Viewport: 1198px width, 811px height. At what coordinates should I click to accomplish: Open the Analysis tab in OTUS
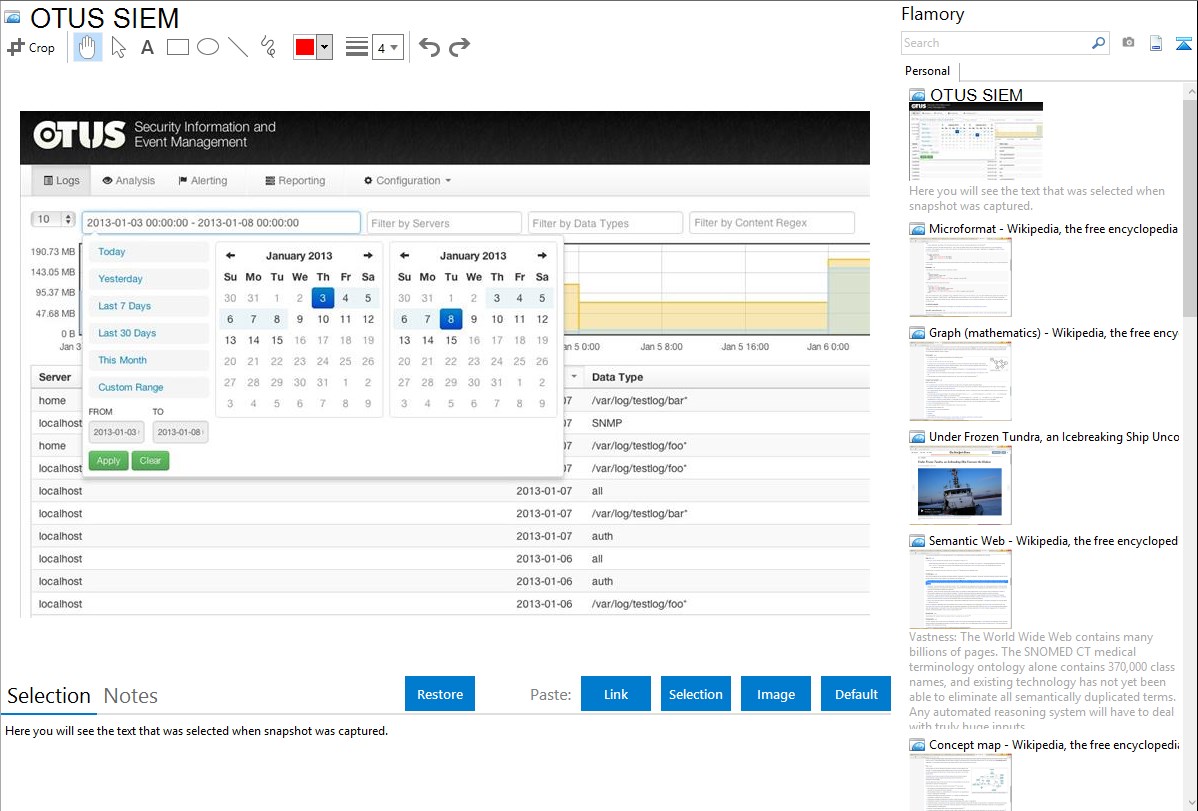pos(128,180)
